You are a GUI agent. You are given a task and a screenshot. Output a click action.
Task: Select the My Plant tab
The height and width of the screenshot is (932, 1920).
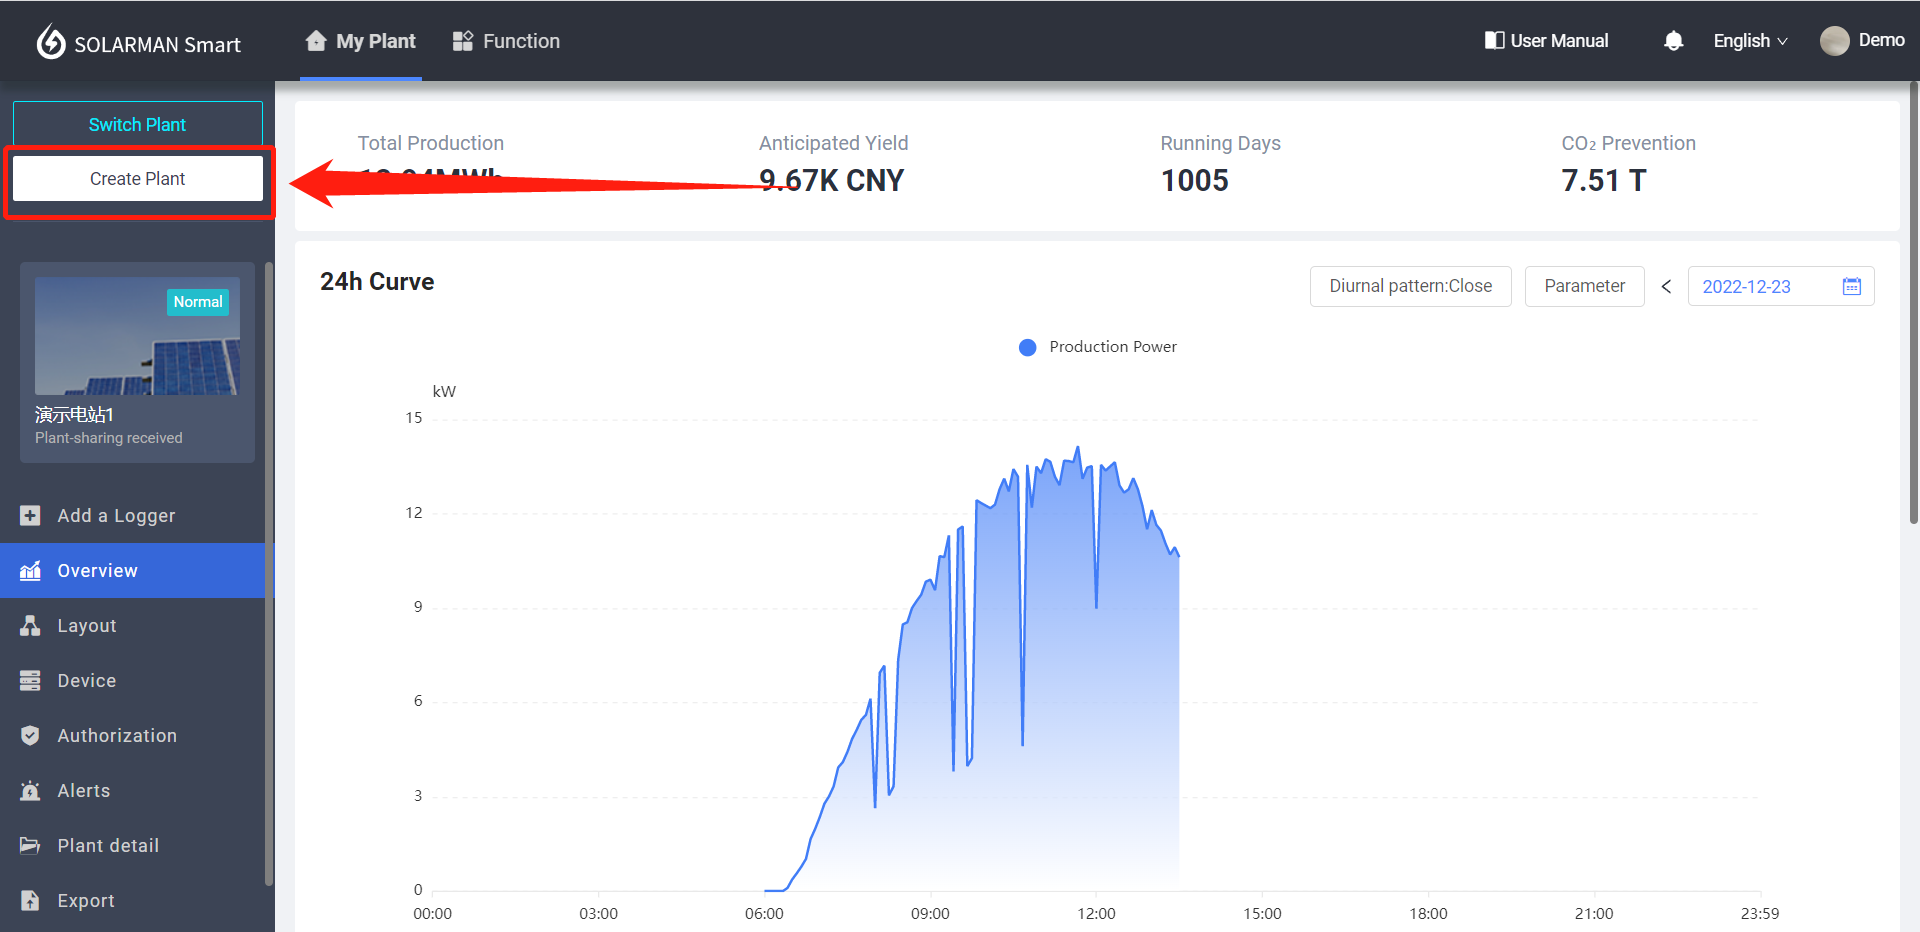pyautogui.click(x=361, y=41)
